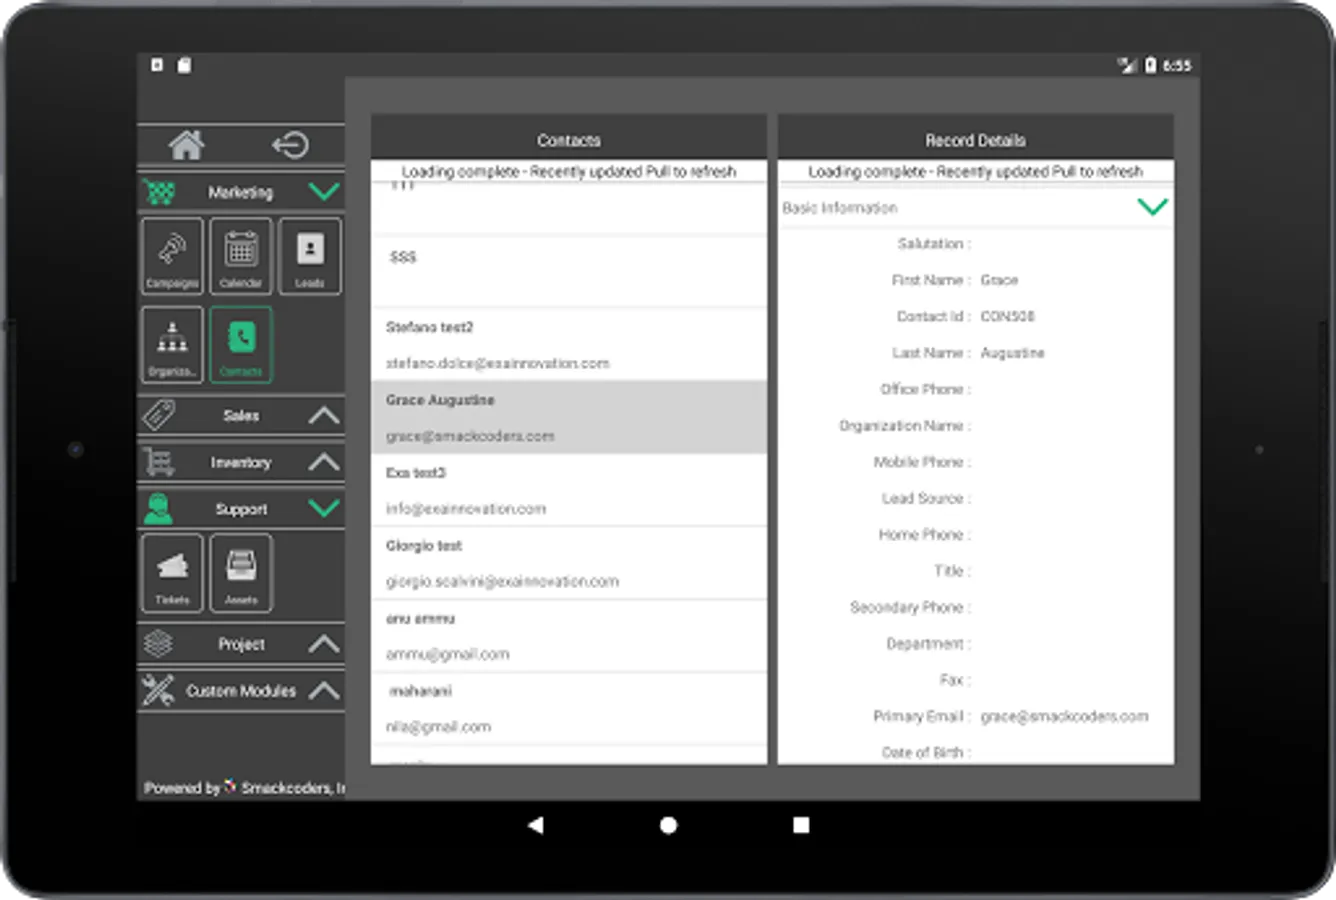Screen dimensions: 1336x900
Task: Expand the Inventory section chevron
Action: coord(324,462)
